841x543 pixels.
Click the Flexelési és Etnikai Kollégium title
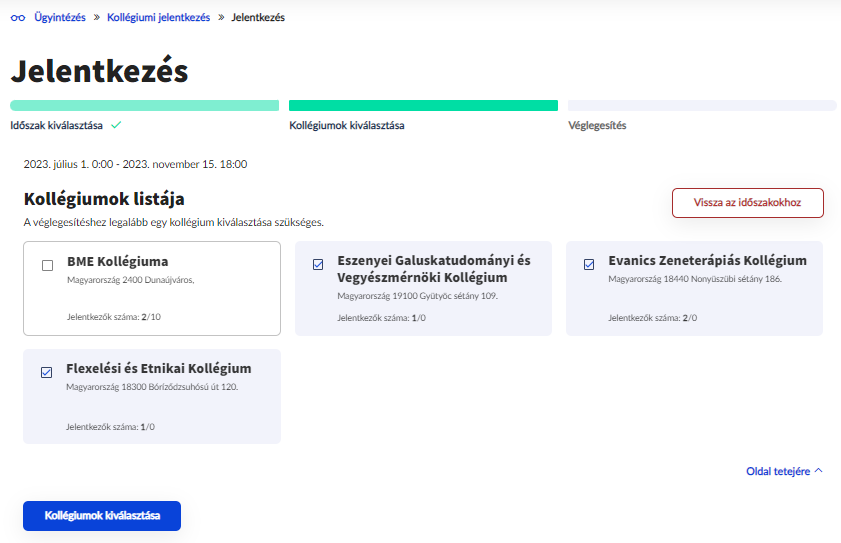[158, 369]
